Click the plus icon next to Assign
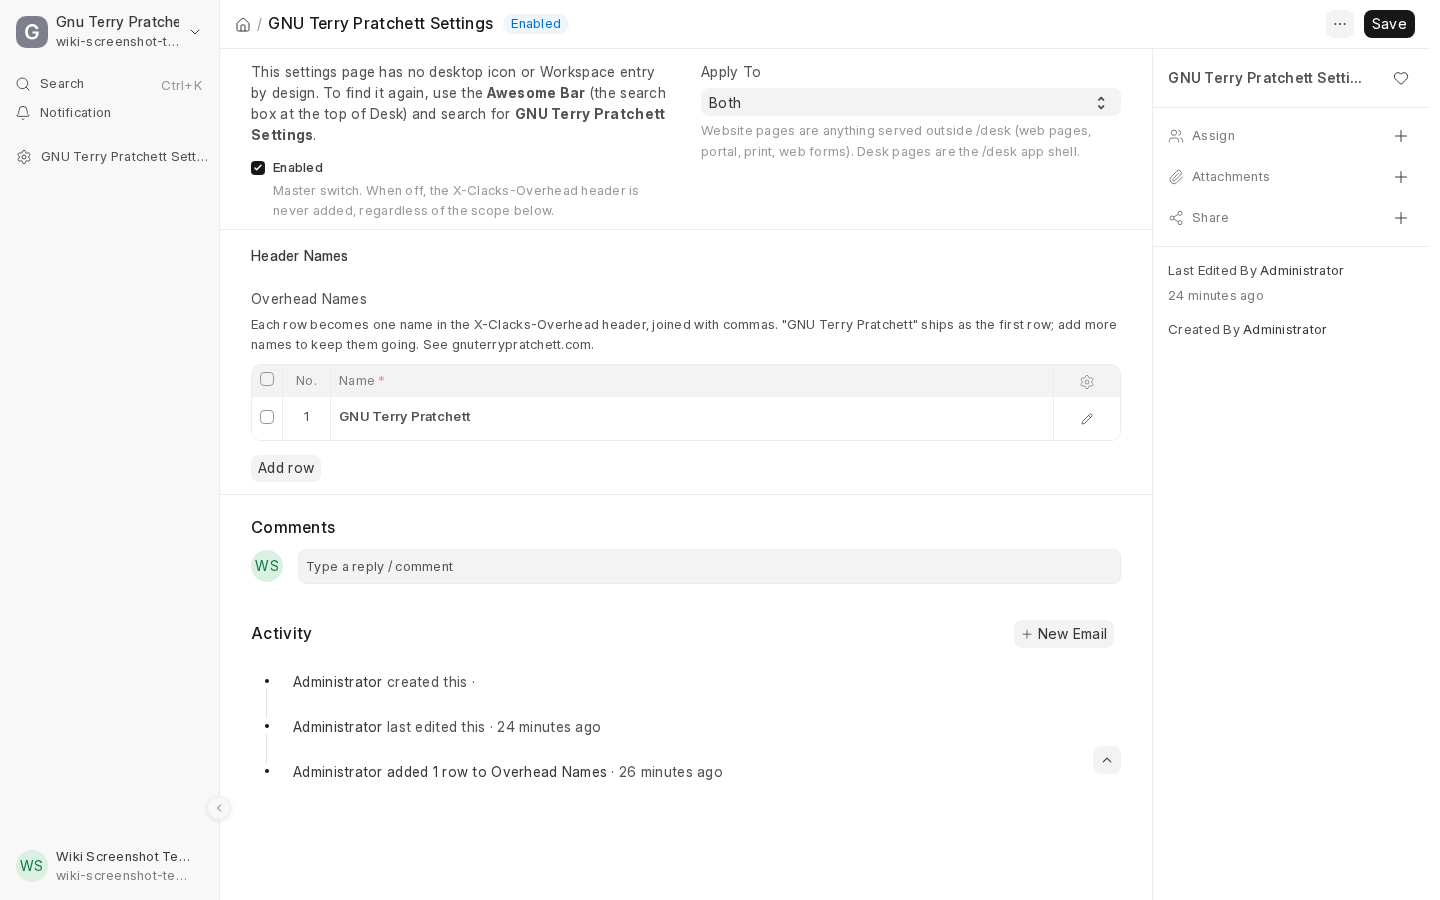This screenshot has height=900, width=1440. click(1401, 136)
